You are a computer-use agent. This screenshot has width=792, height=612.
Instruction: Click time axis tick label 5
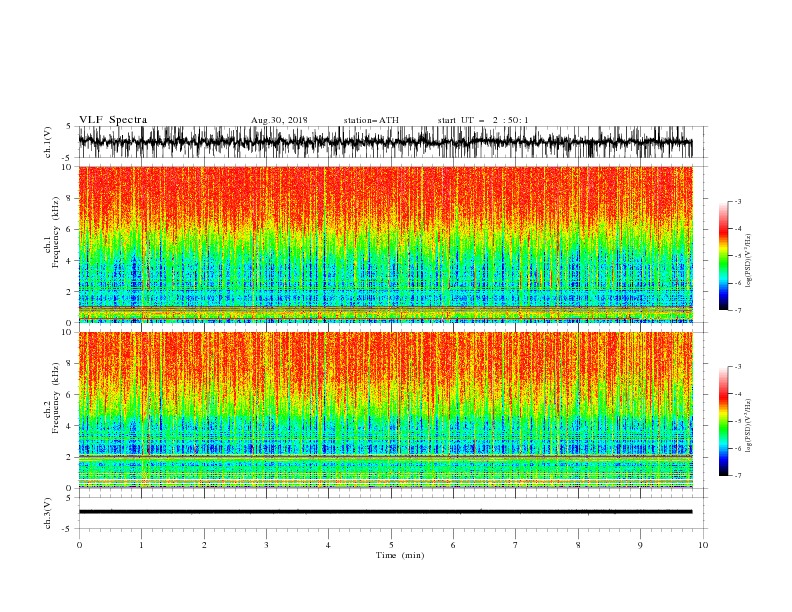point(391,545)
